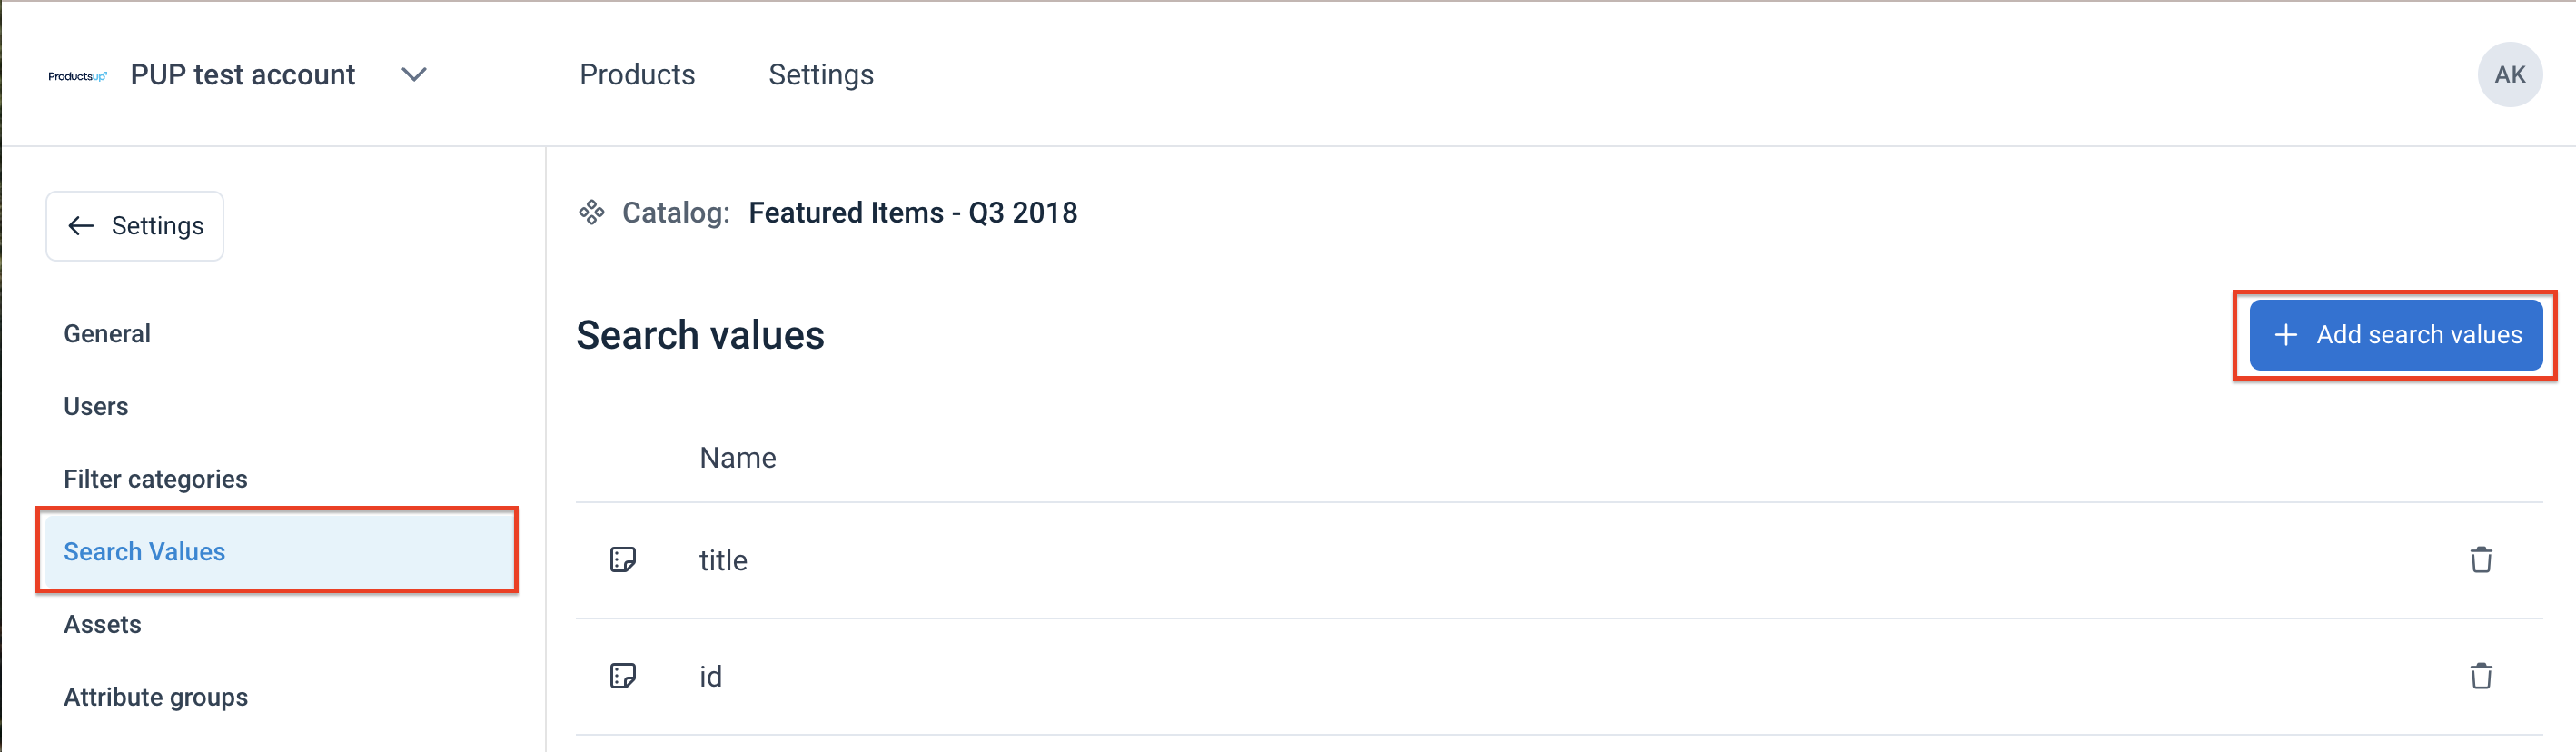2576x752 pixels.
Task: Click the back arrow beside Settings
Action: pos(81,225)
